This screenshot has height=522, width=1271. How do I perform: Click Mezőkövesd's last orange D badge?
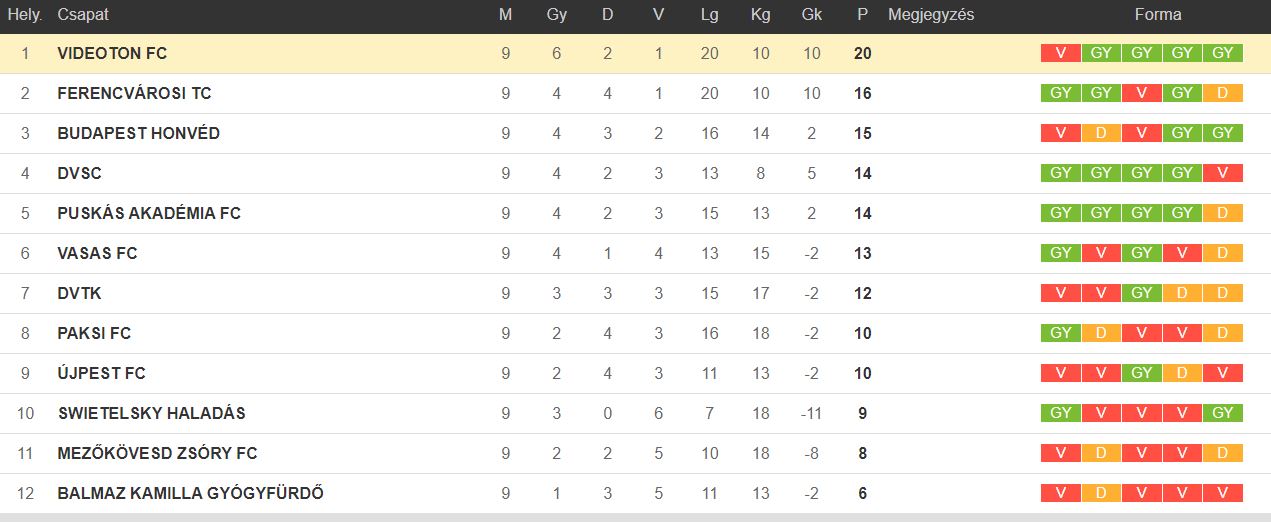pyautogui.click(x=1223, y=453)
